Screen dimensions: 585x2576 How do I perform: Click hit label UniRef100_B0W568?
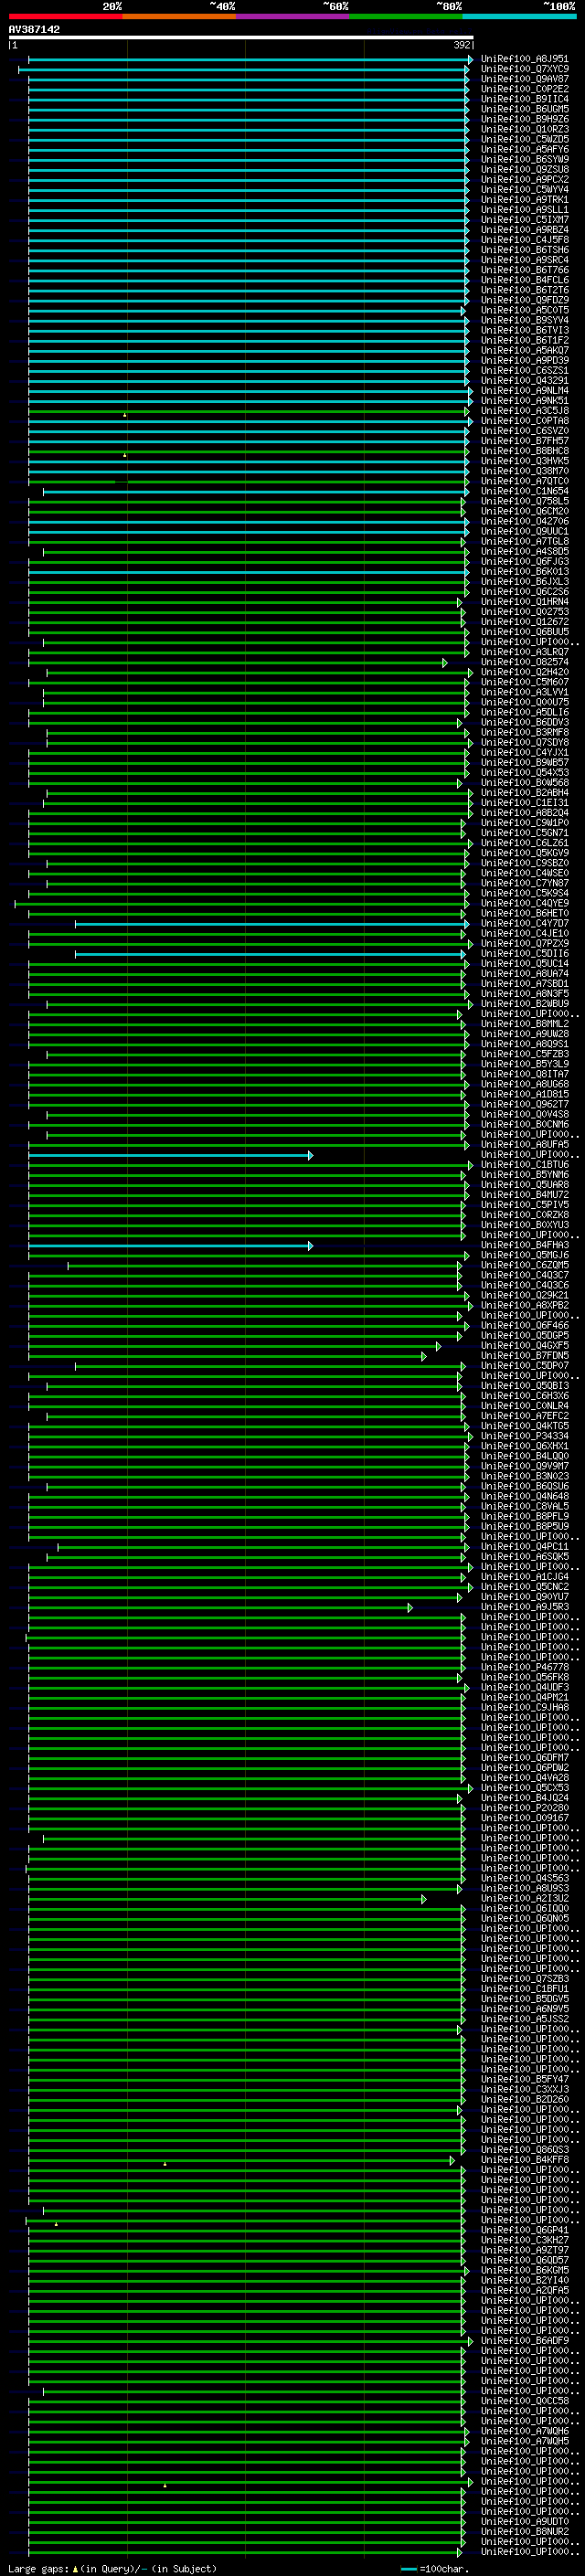pos(525,783)
